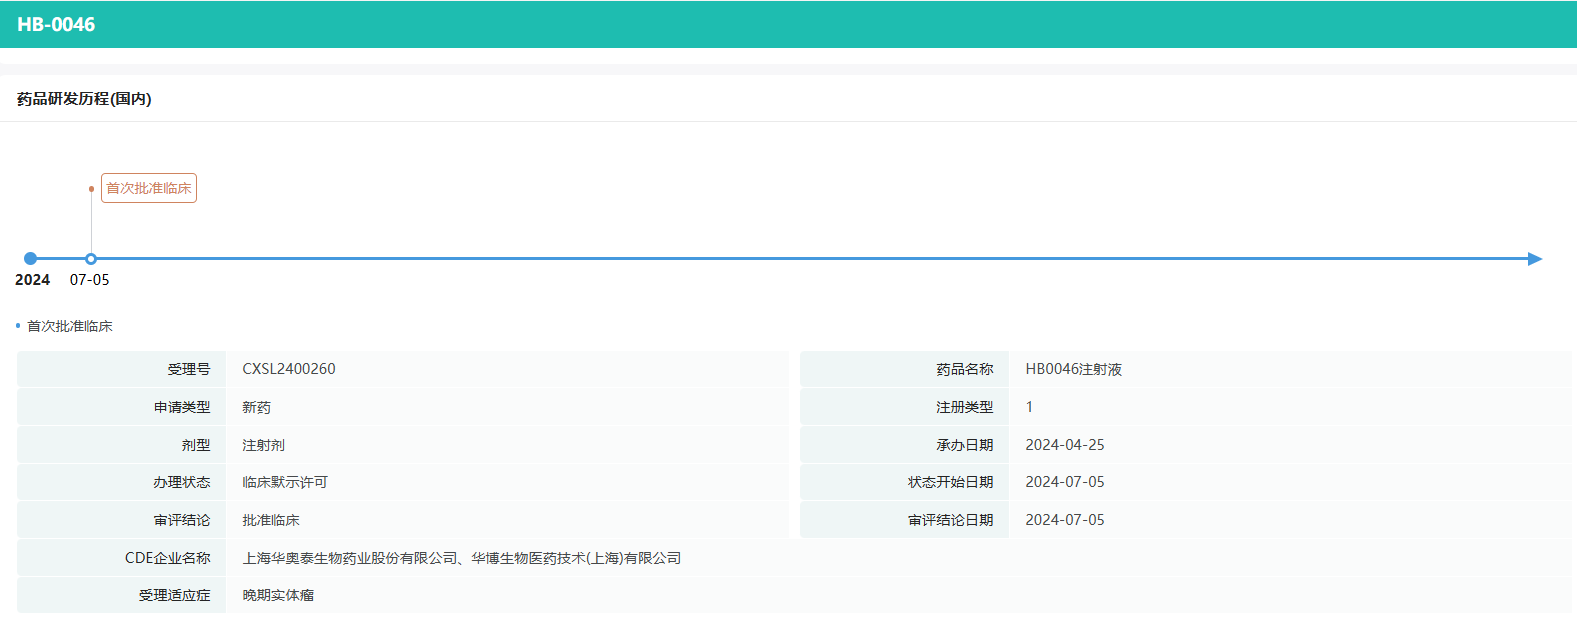
Task: Click the 批准临床 review conclusion value
Action: point(271,520)
